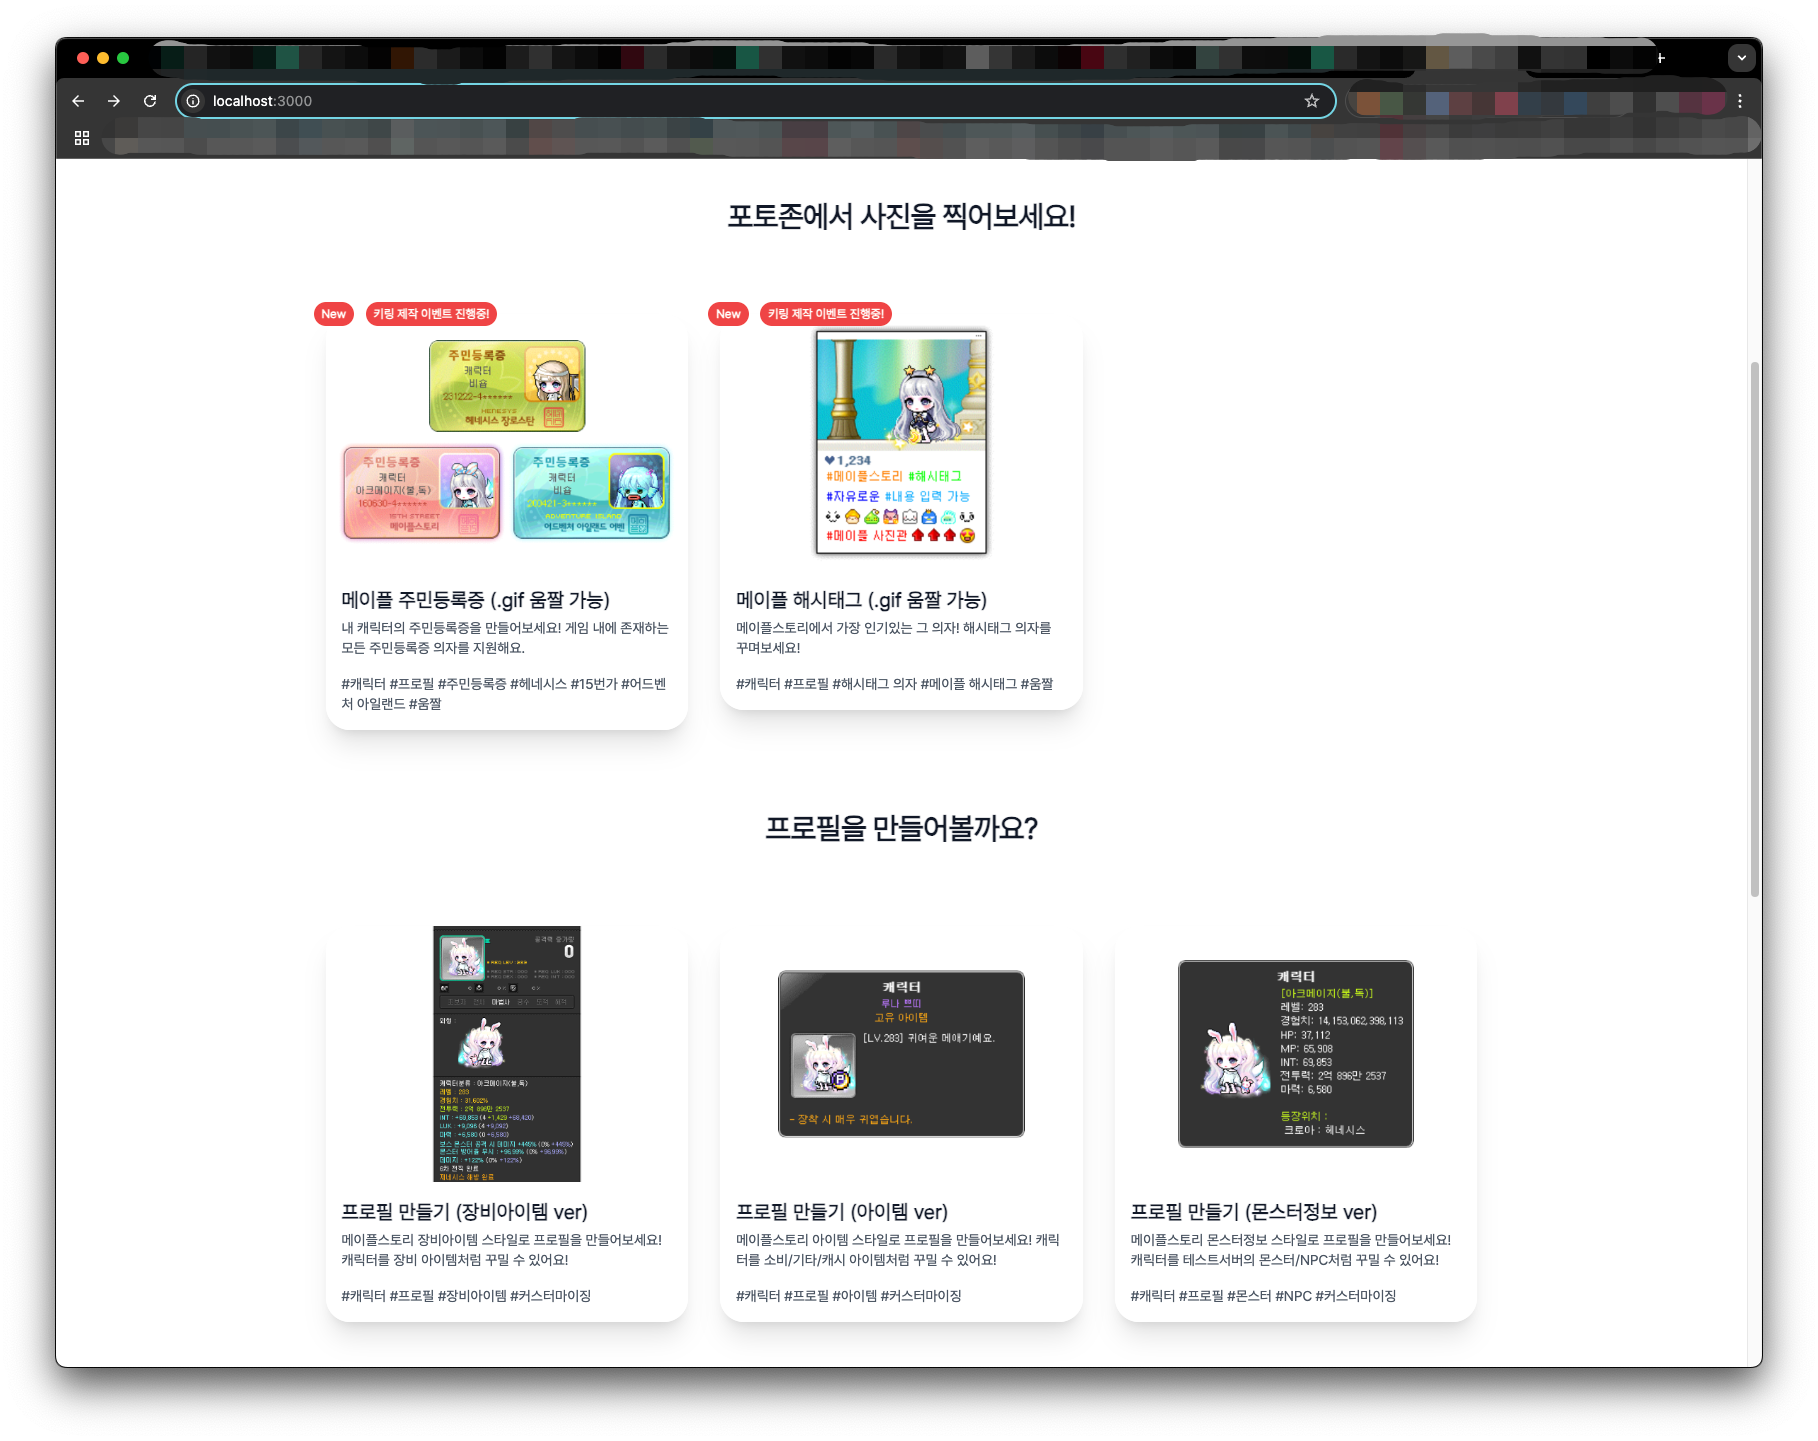Click hashtags under 주민등록증 card description
Screen dimensions: 1818x1441
tap(505, 694)
